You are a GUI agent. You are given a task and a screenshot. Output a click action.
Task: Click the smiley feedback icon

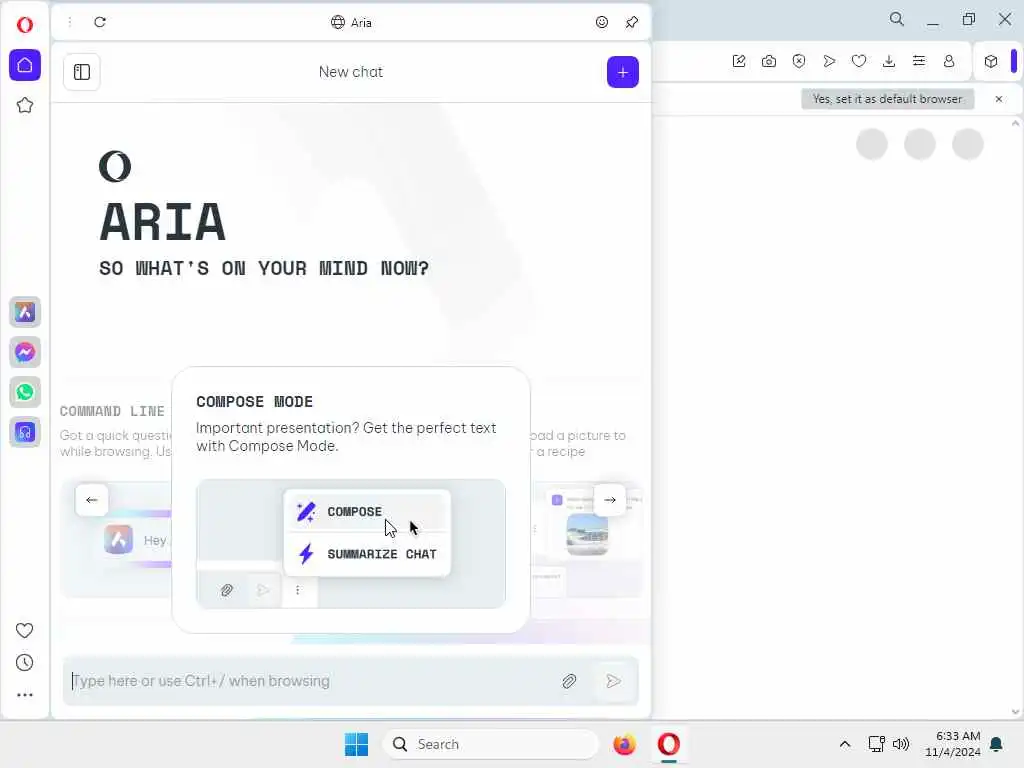pyautogui.click(x=601, y=22)
